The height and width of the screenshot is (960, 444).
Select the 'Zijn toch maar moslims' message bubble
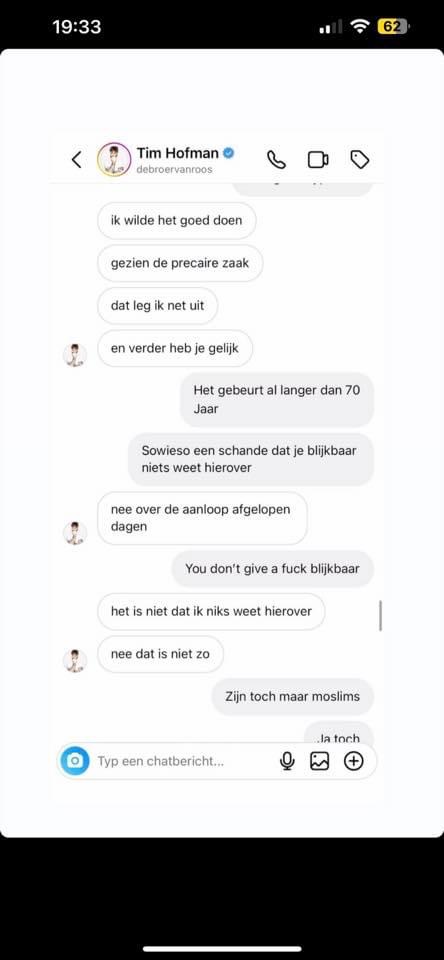point(293,697)
